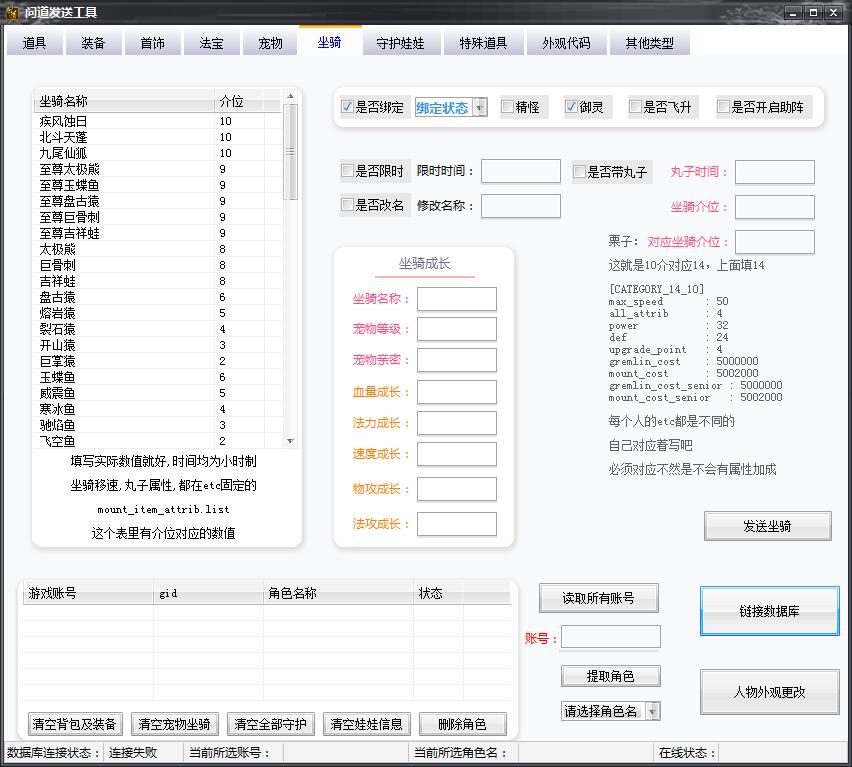Check the 是否开启助阵 option
Screen dimensions: 852x767
(723, 107)
